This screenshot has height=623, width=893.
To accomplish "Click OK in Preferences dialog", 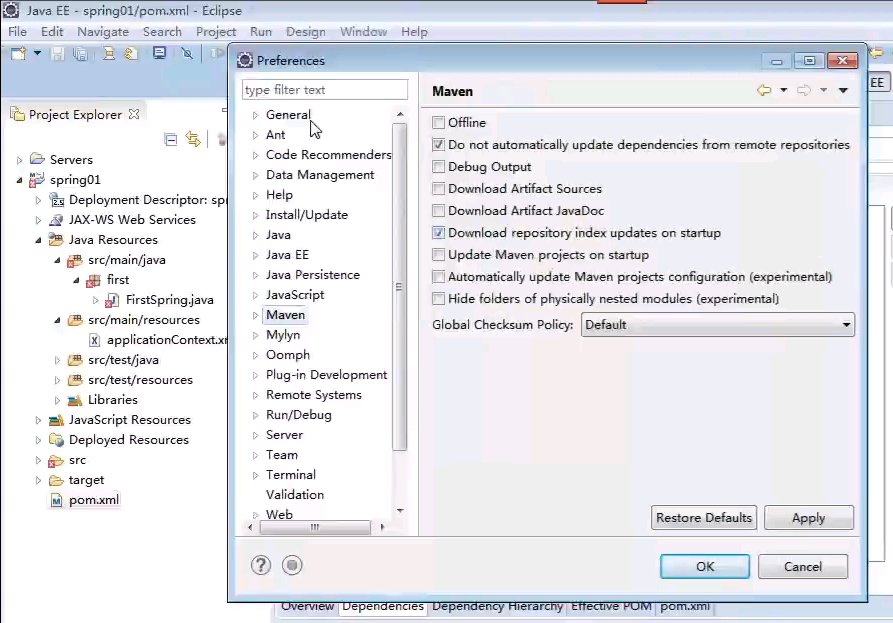I will 705,567.
